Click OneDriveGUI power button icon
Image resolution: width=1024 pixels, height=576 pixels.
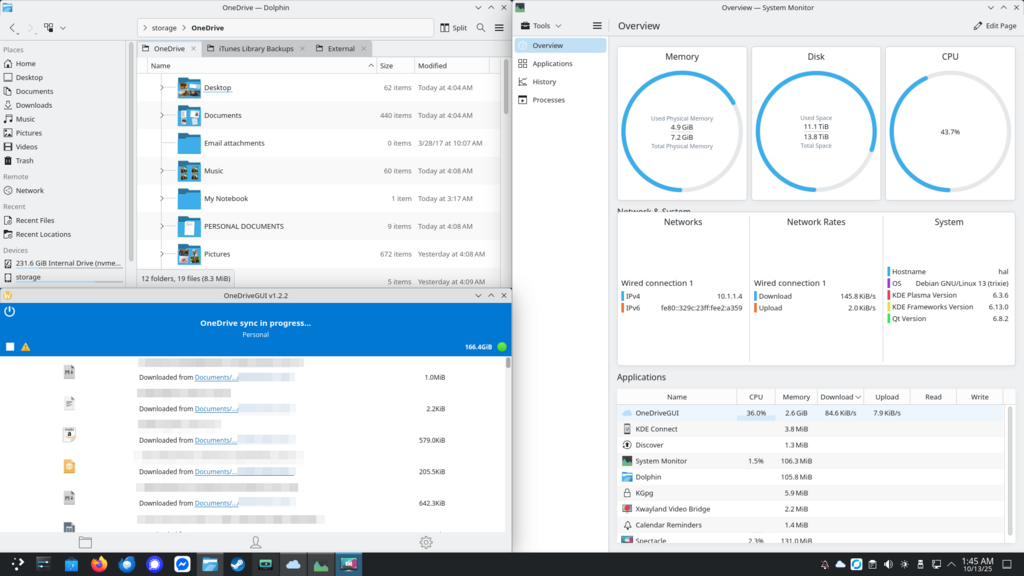point(9,312)
